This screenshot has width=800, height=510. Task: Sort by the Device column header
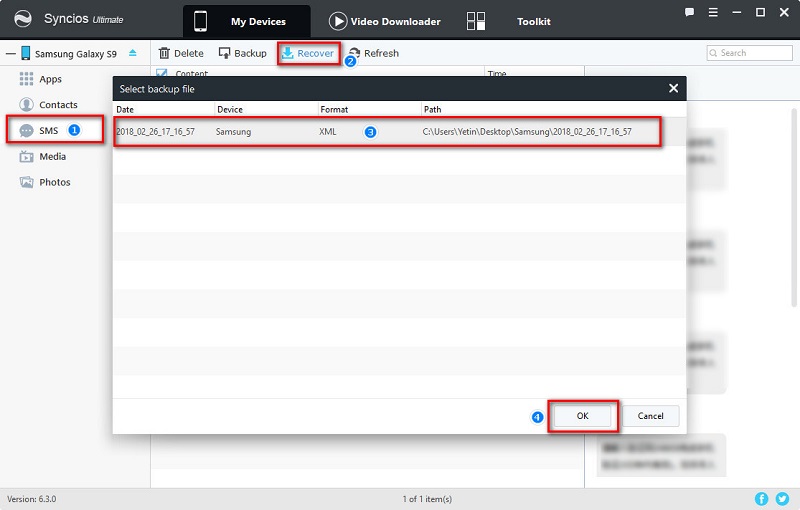266,109
